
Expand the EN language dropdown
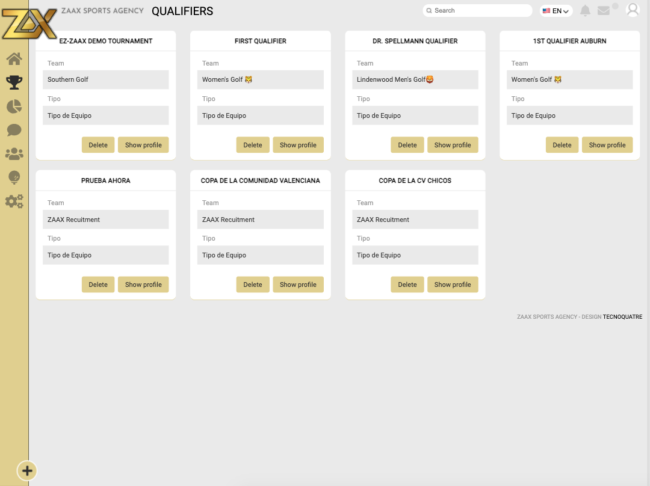555,11
